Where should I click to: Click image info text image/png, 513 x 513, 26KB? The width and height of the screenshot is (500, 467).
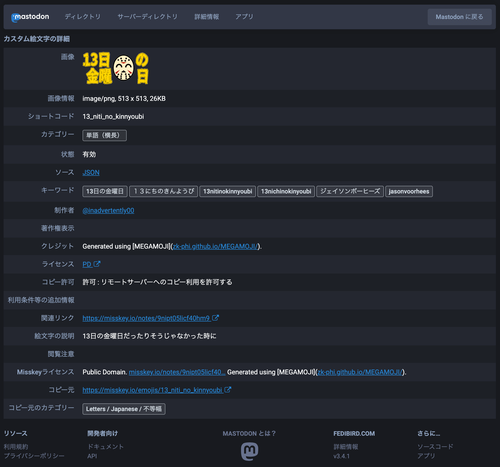tap(124, 99)
